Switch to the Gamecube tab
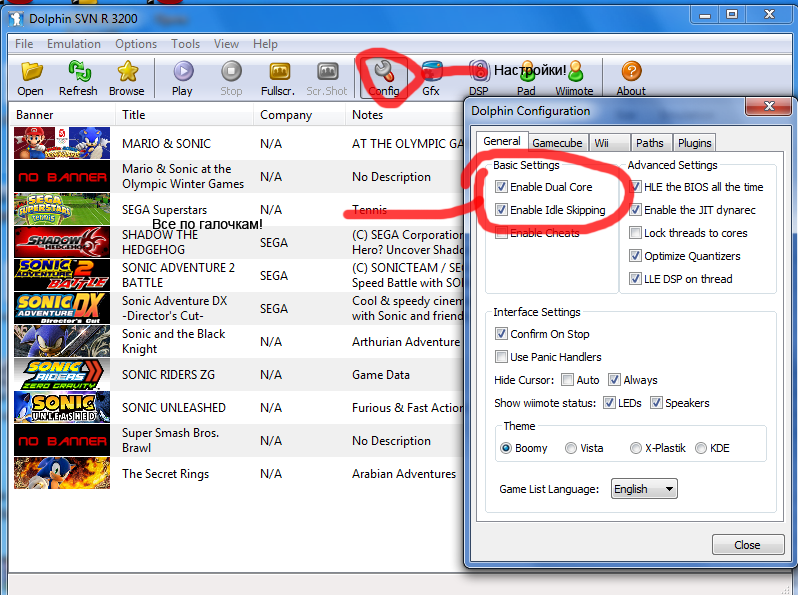Viewport: 798px width, 595px height. [558, 143]
